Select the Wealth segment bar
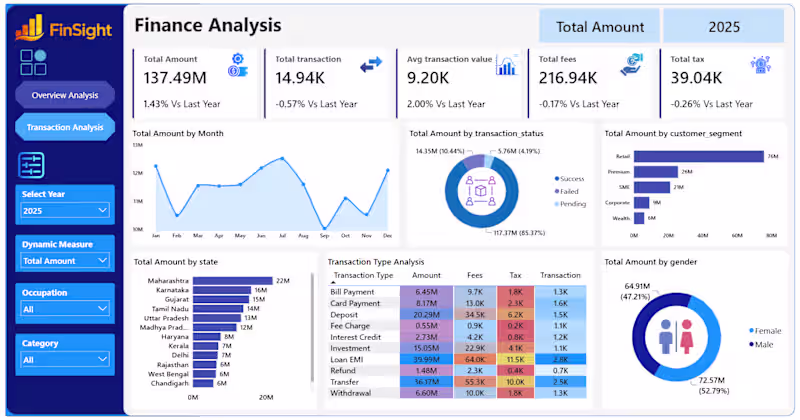This screenshot has height=420, width=800. tap(639, 218)
